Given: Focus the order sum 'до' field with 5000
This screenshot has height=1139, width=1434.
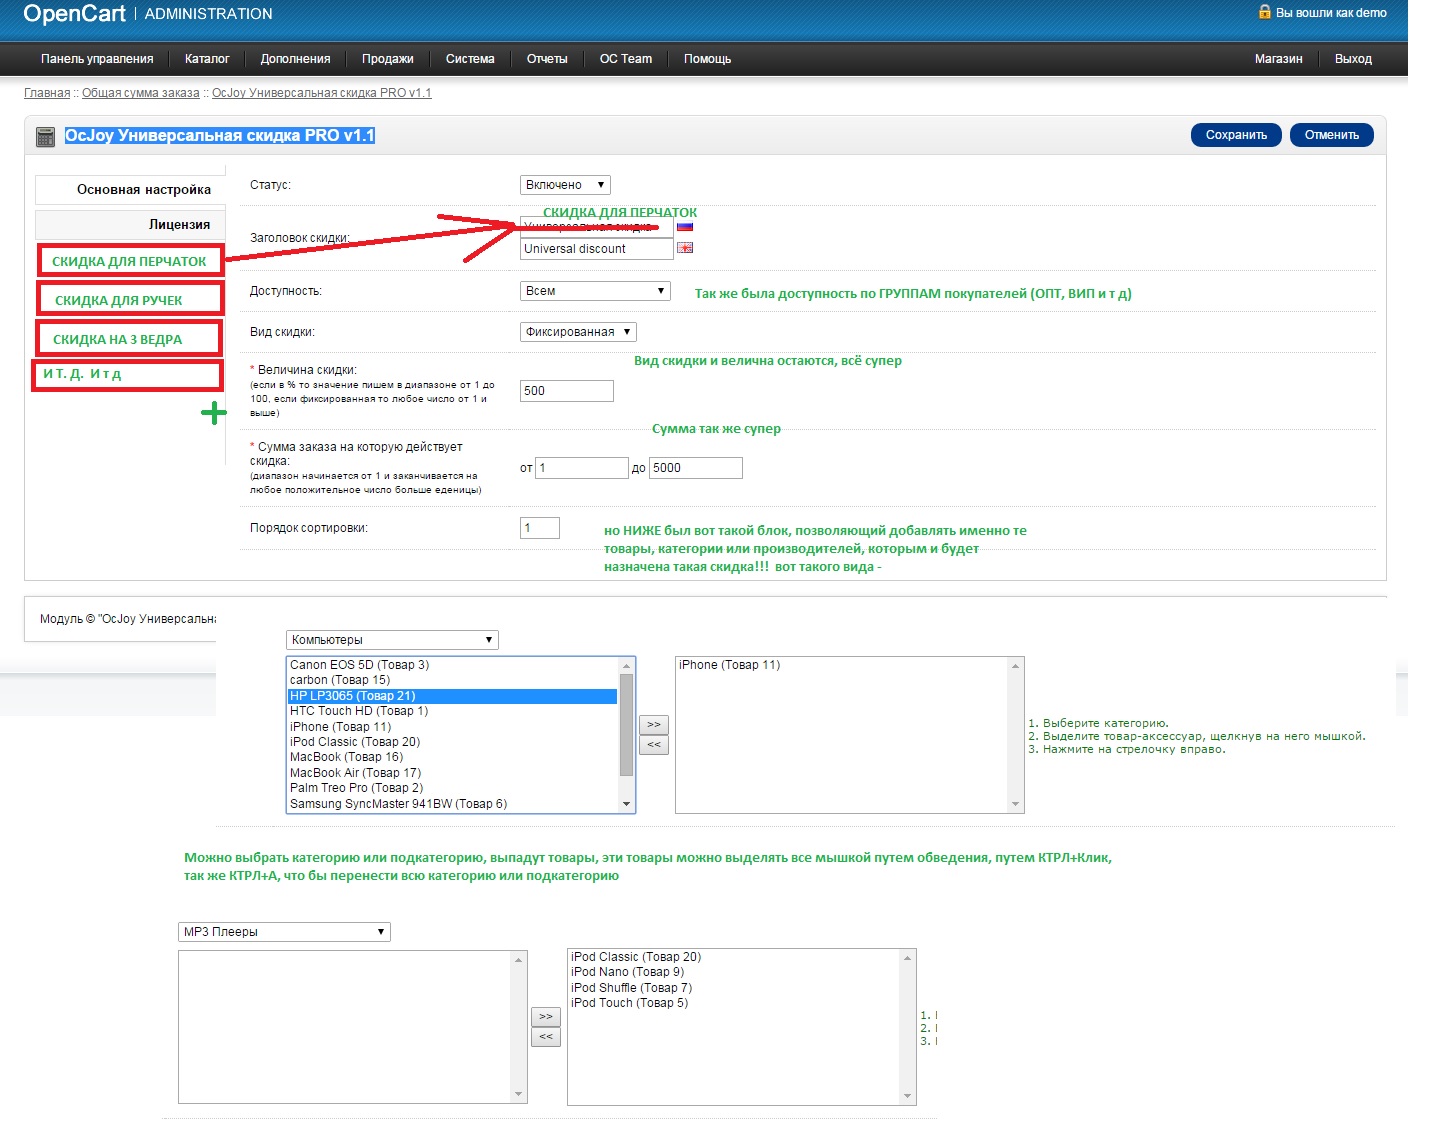Looking at the screenshot, I should click(x=696, y=468).
